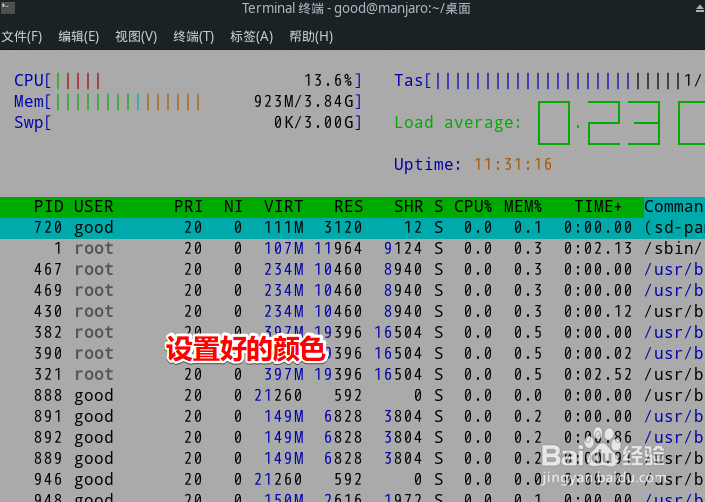This screenshot has width=705, height=502.
Task: Select process row PID 946
Action: (352, 480)
